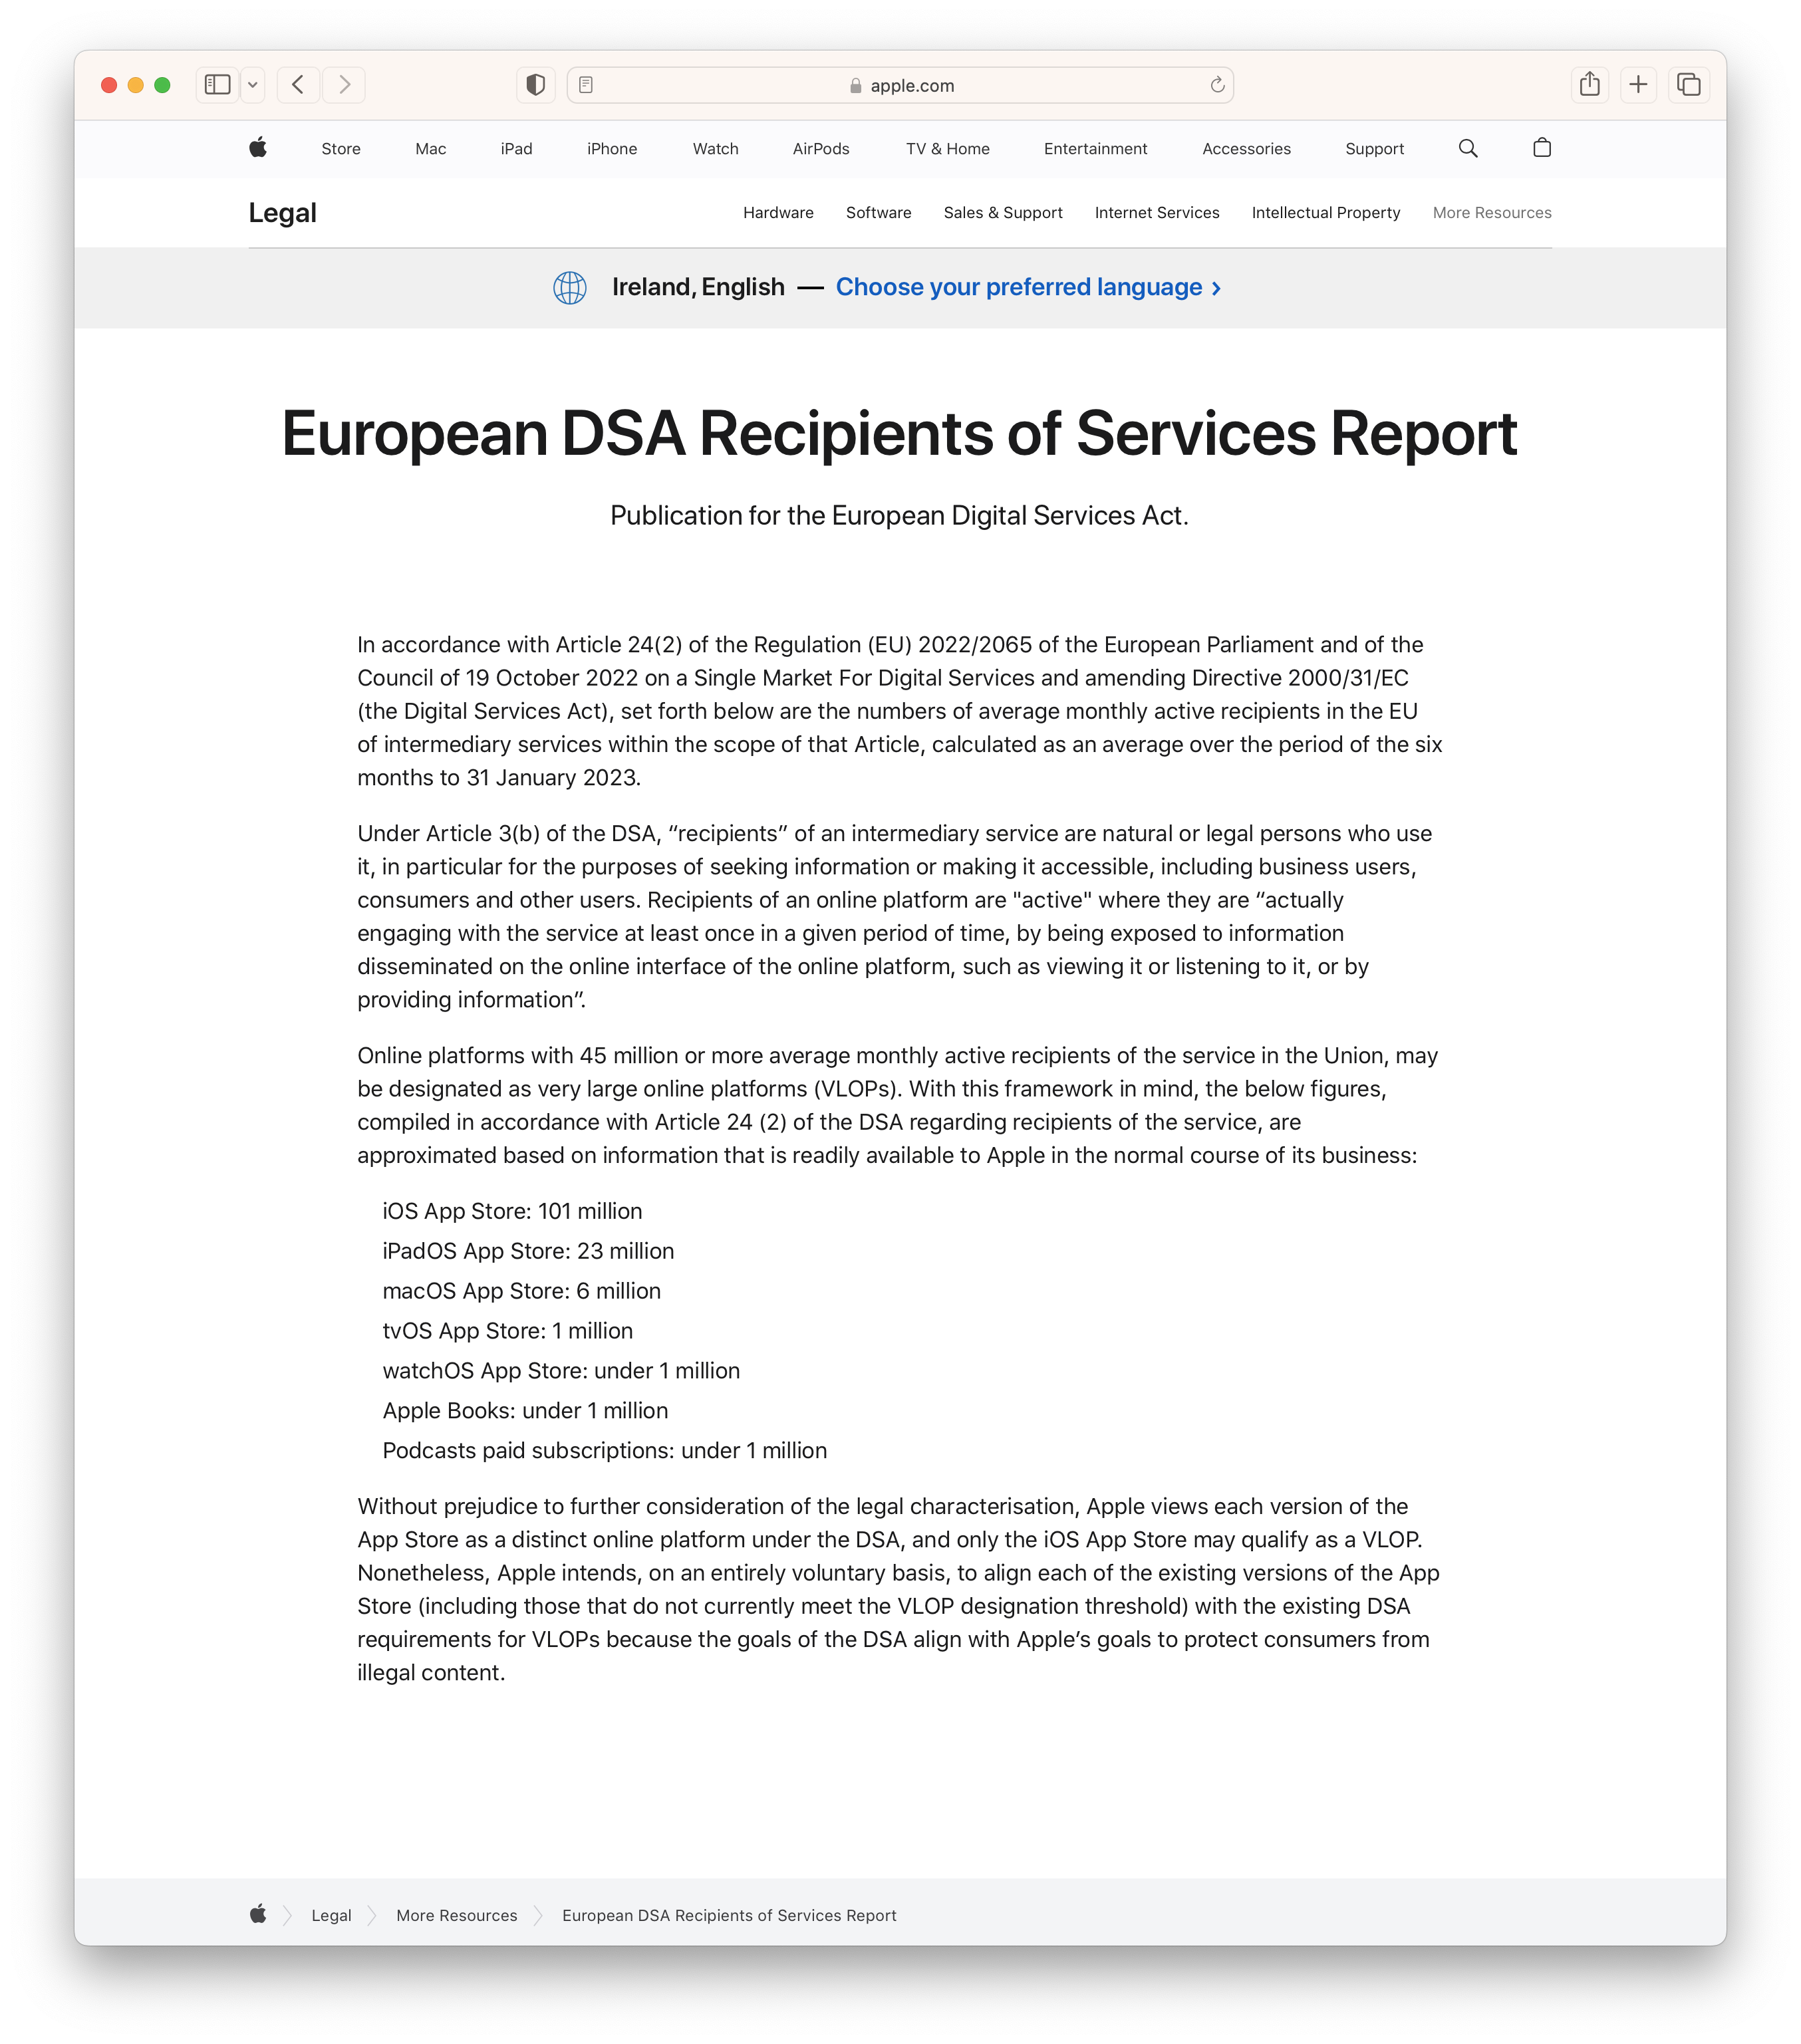Click the iOS App Store: 101 million line

tap(512, 1211)
